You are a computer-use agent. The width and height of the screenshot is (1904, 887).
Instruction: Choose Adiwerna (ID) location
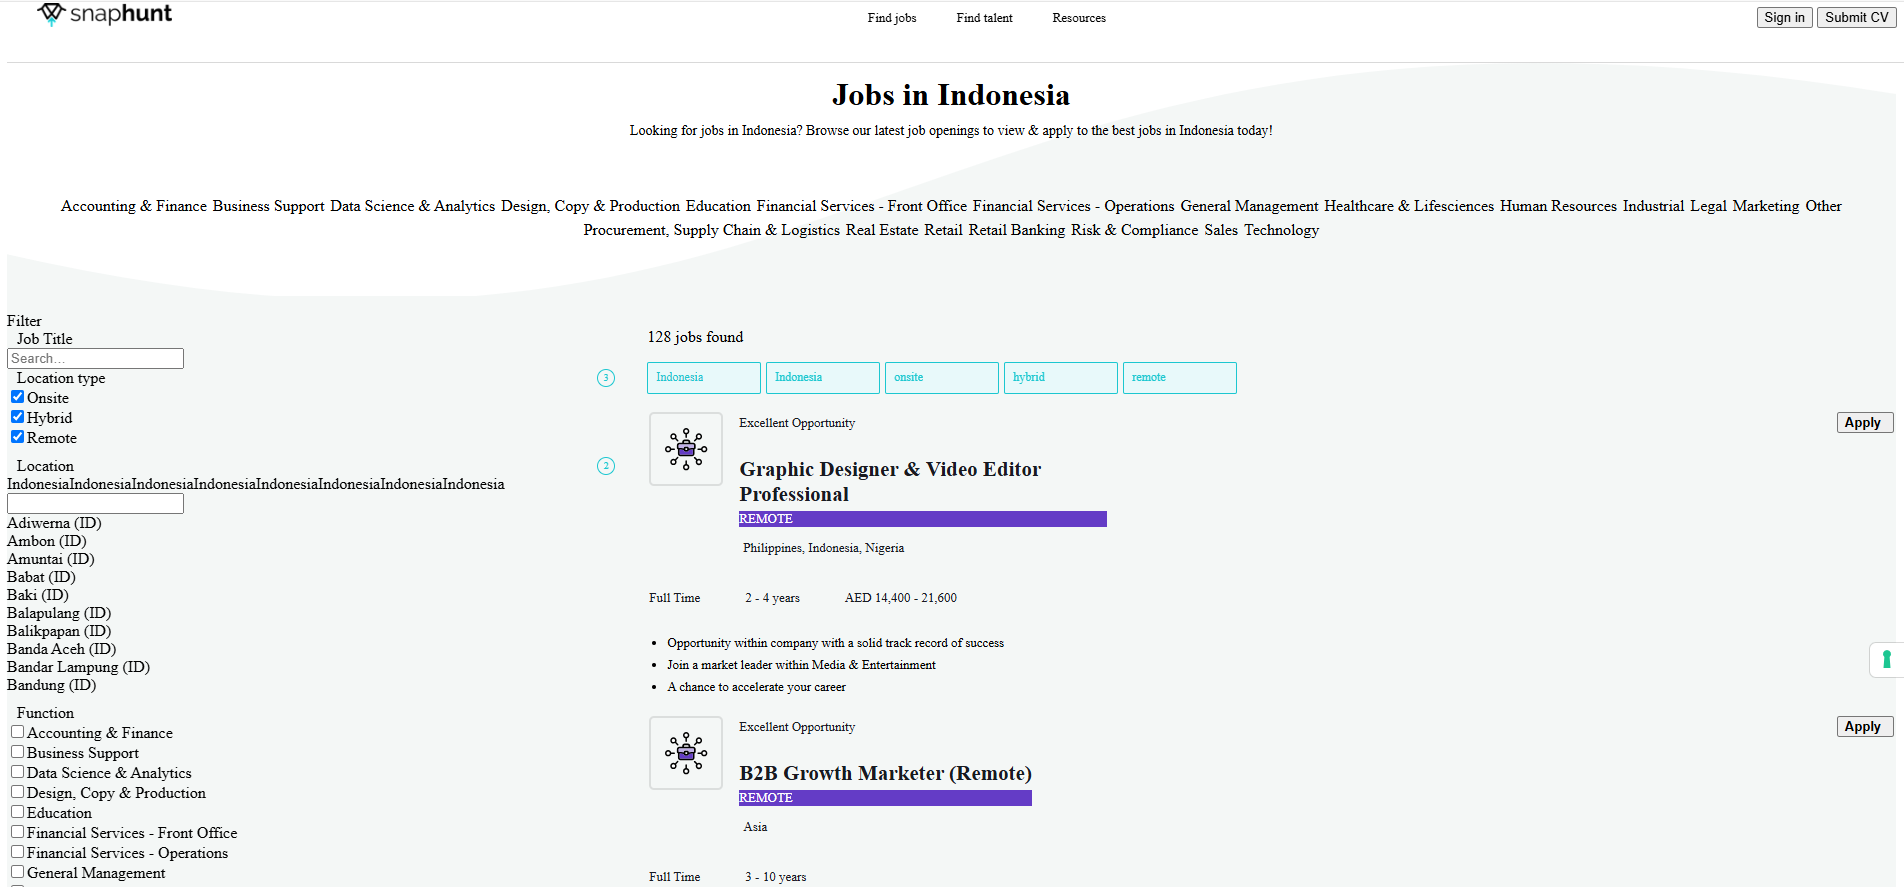pos(54,523)
